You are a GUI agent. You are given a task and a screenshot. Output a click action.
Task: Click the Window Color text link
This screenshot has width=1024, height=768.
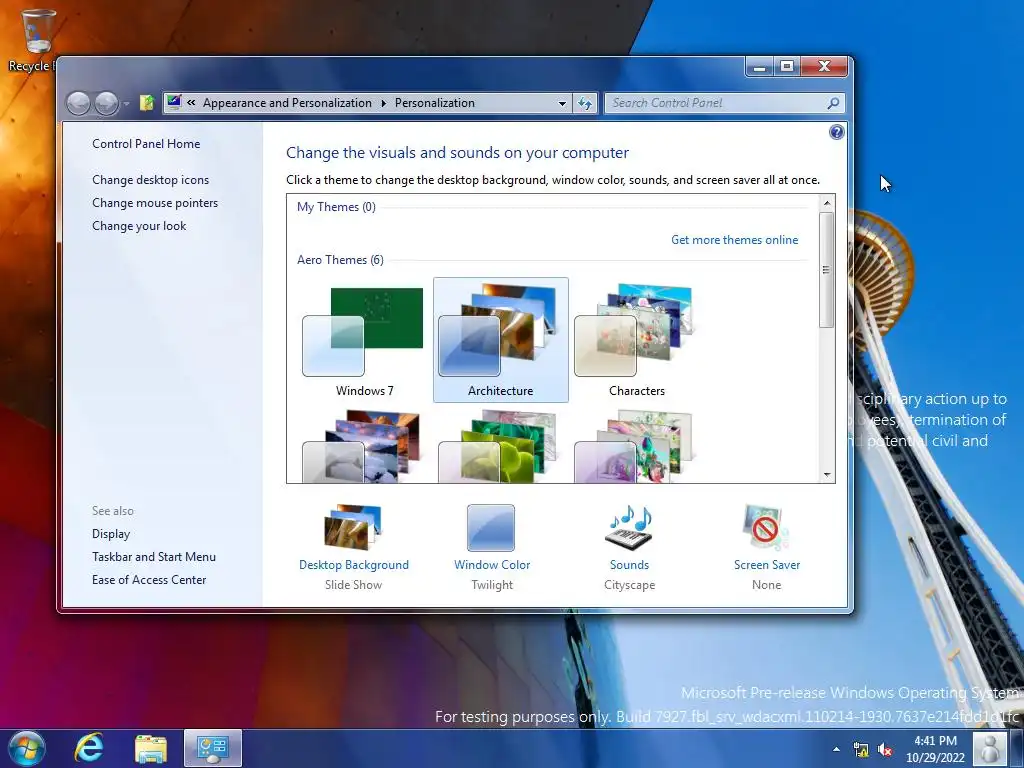coord(492,565)
